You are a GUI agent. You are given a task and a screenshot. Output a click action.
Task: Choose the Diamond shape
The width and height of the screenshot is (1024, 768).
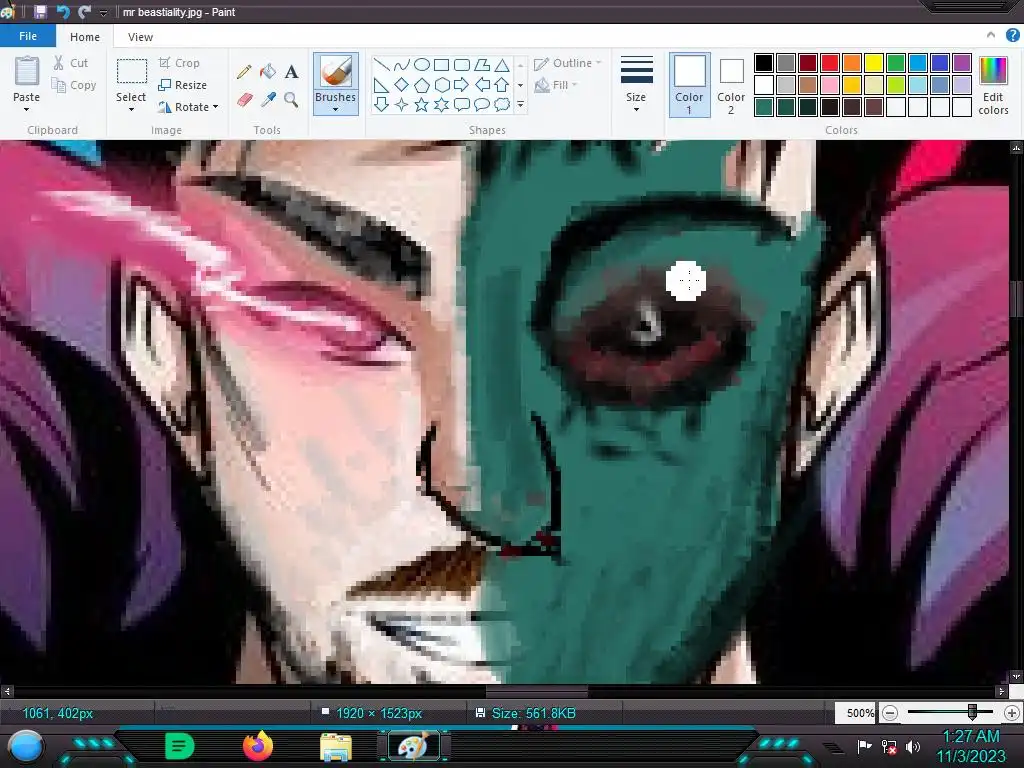(402, 85)
